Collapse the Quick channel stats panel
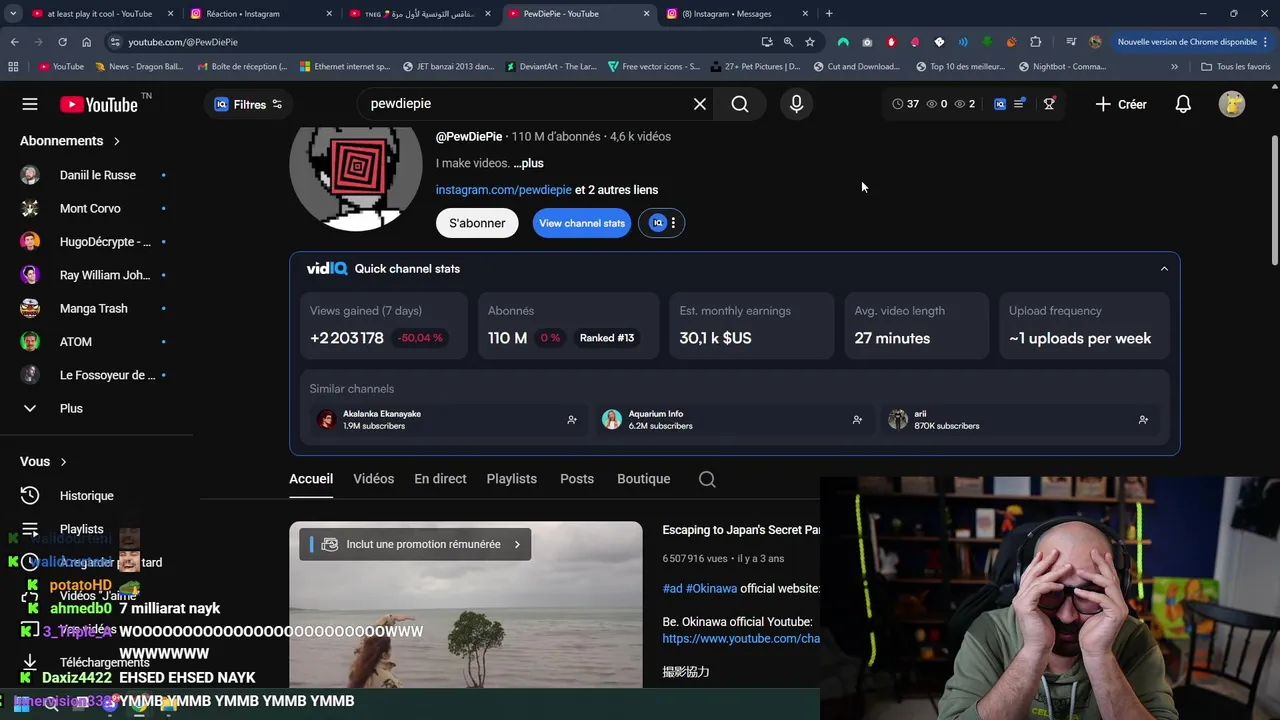Screen dimensions: 1280x720 pyautogui.click(x=1164, y=269)
